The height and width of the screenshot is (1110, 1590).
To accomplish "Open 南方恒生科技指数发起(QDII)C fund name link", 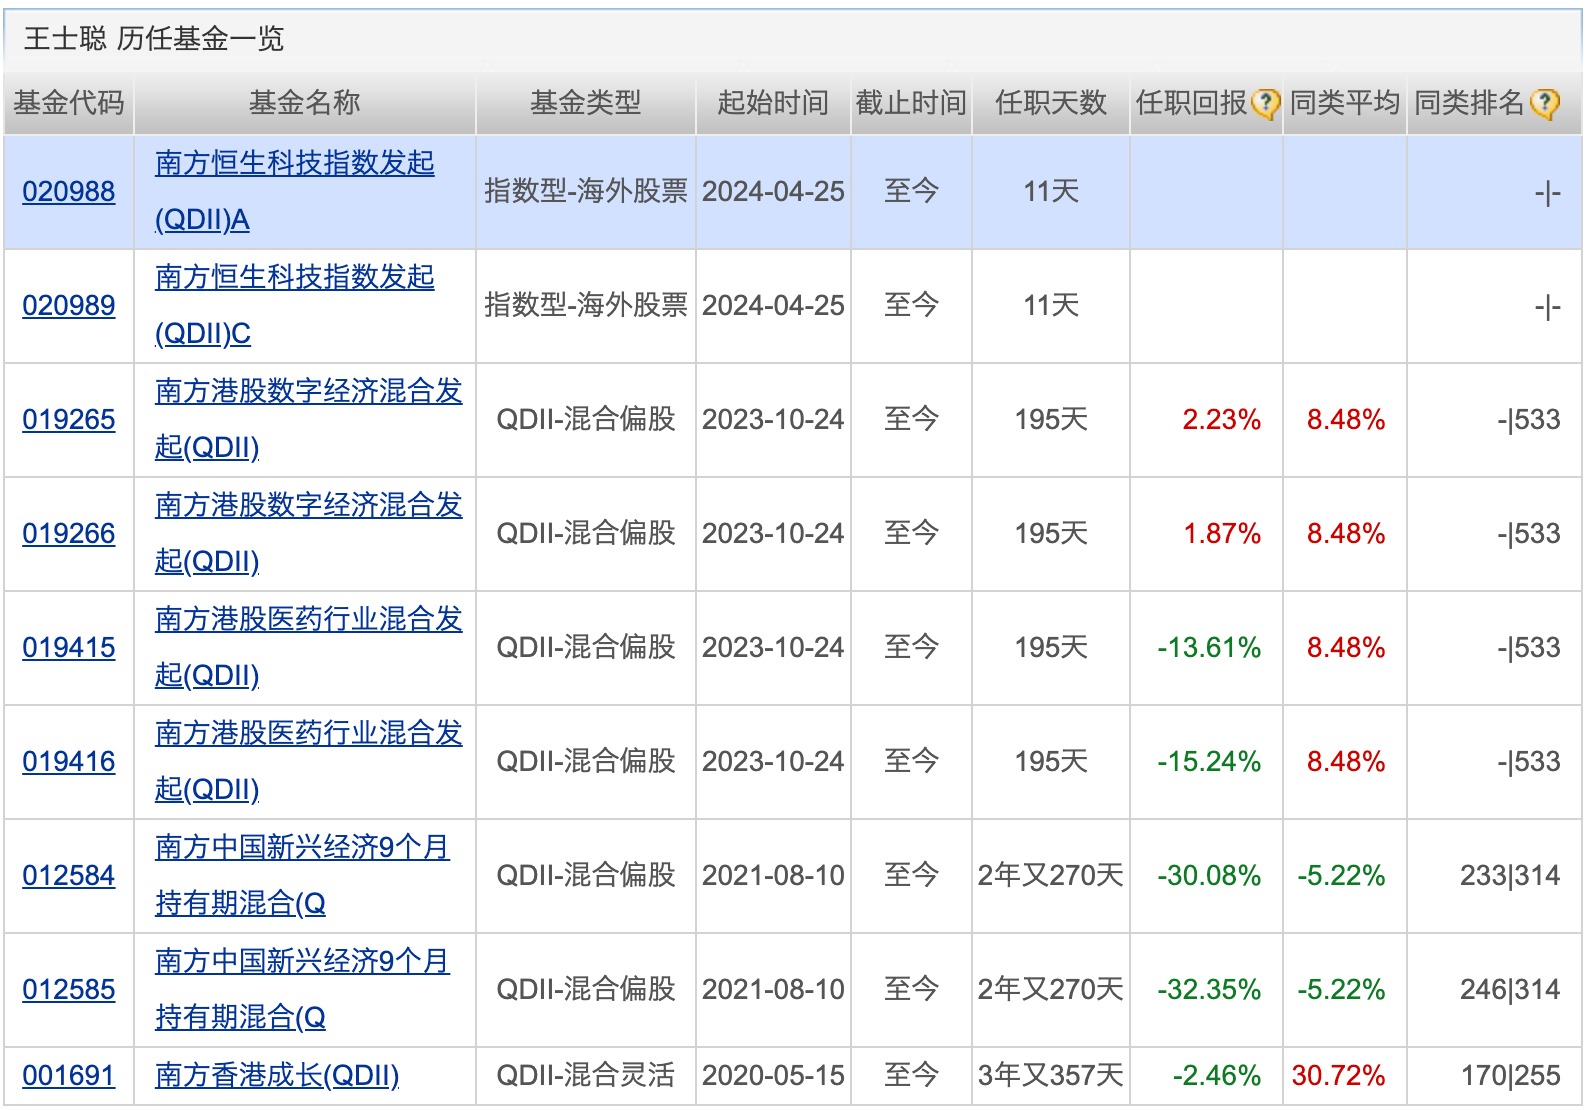I will [x=295, y=305].
